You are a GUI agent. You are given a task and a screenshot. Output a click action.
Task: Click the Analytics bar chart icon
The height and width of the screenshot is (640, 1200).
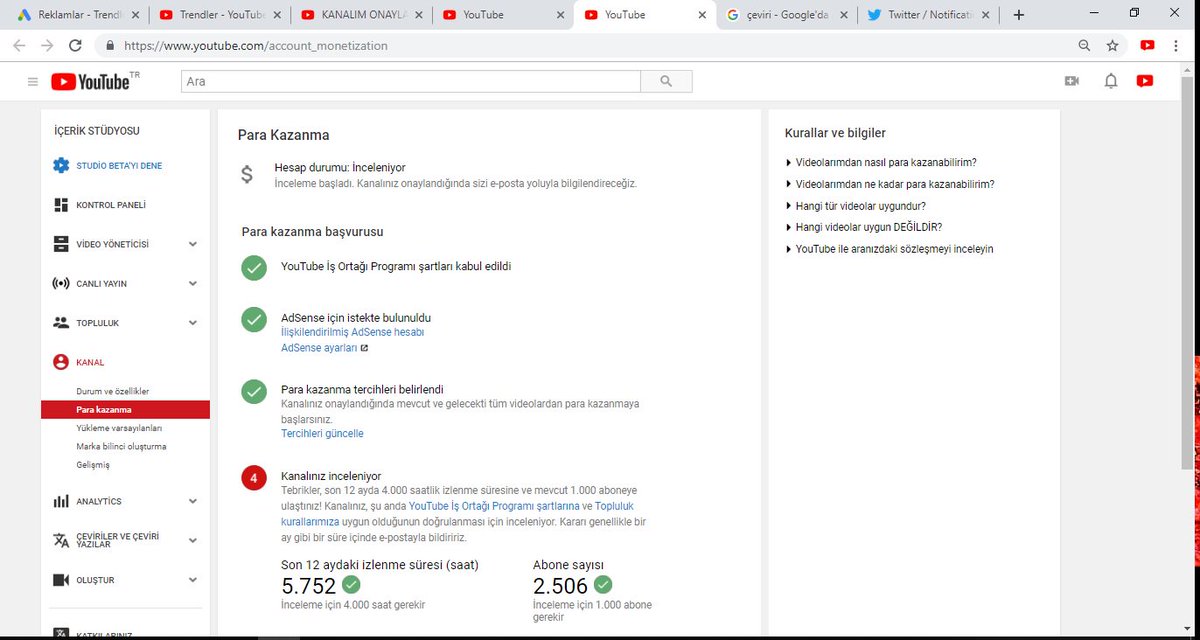point(61,501)
